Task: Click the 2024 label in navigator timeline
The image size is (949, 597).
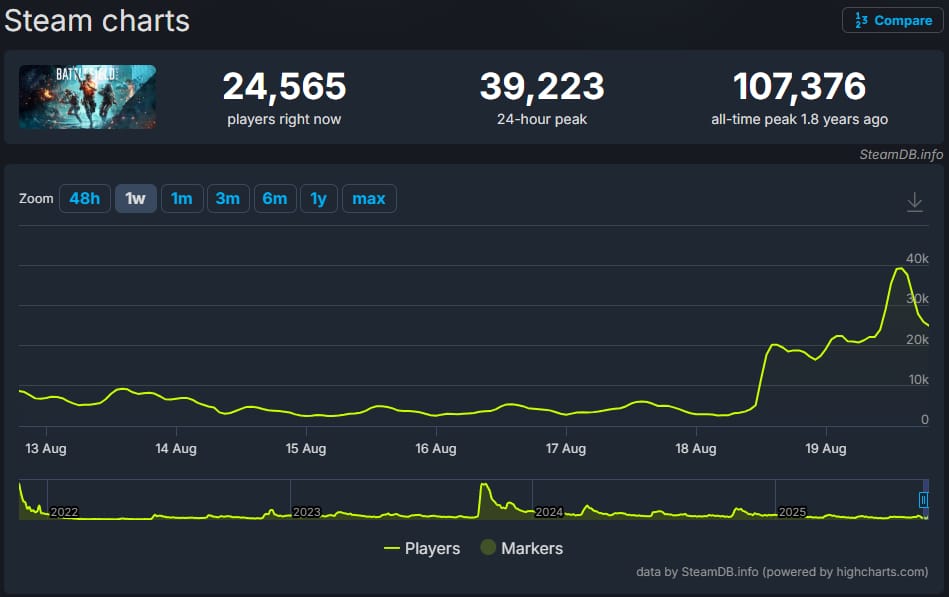Action: coord(550,512)
